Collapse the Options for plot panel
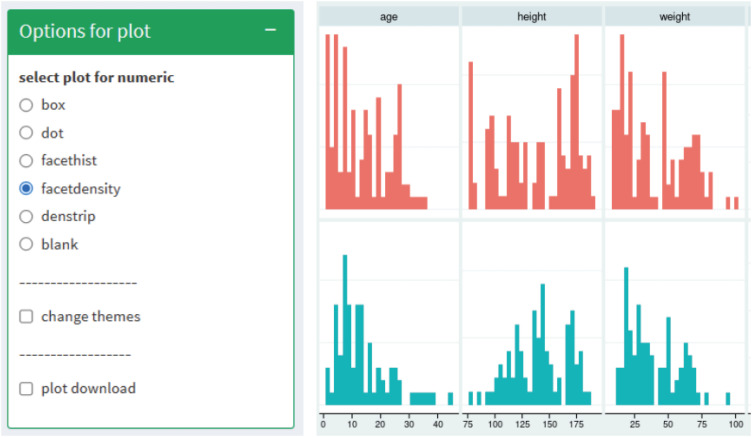 [x=270, y=31]
